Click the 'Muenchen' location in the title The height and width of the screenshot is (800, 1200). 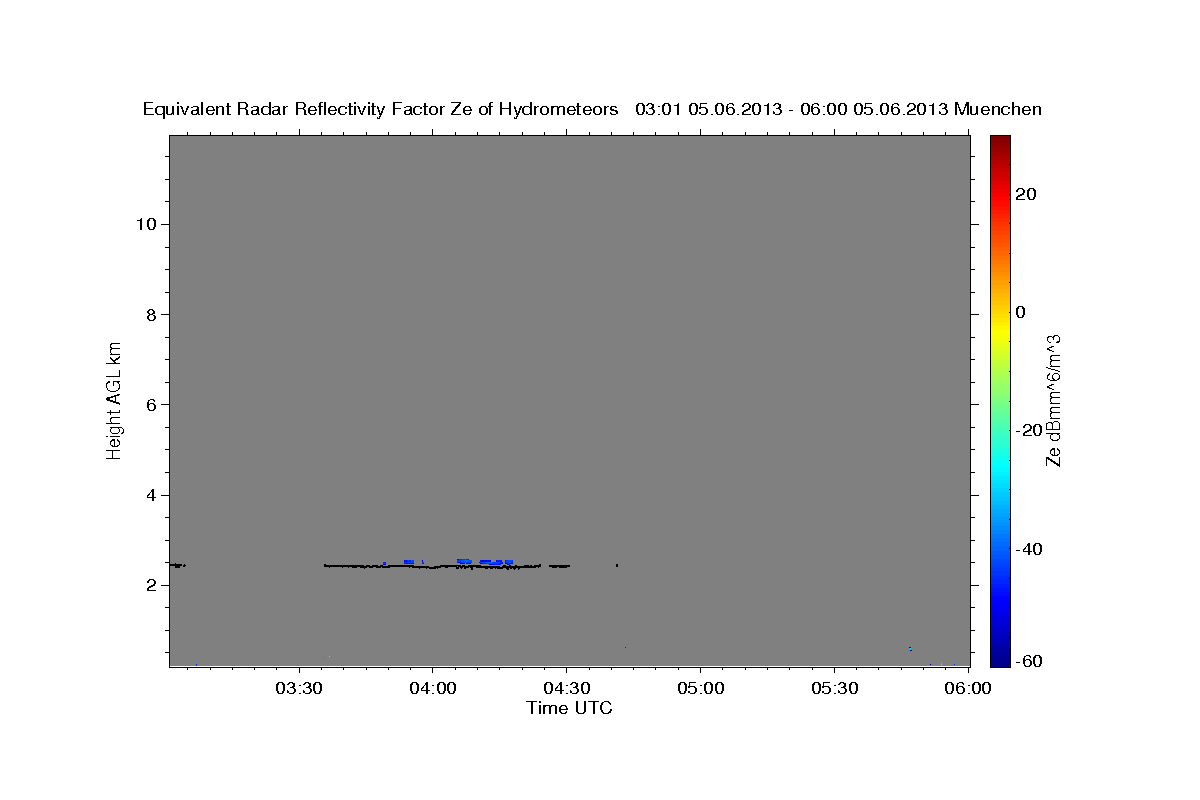point(998,109)
